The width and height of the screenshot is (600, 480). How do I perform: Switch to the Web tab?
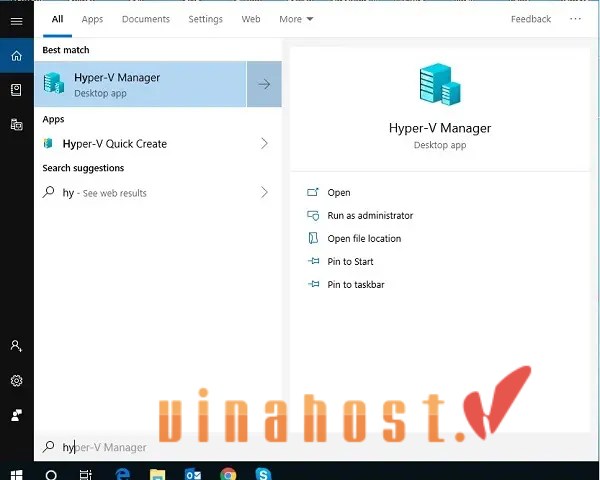[251, 19]
